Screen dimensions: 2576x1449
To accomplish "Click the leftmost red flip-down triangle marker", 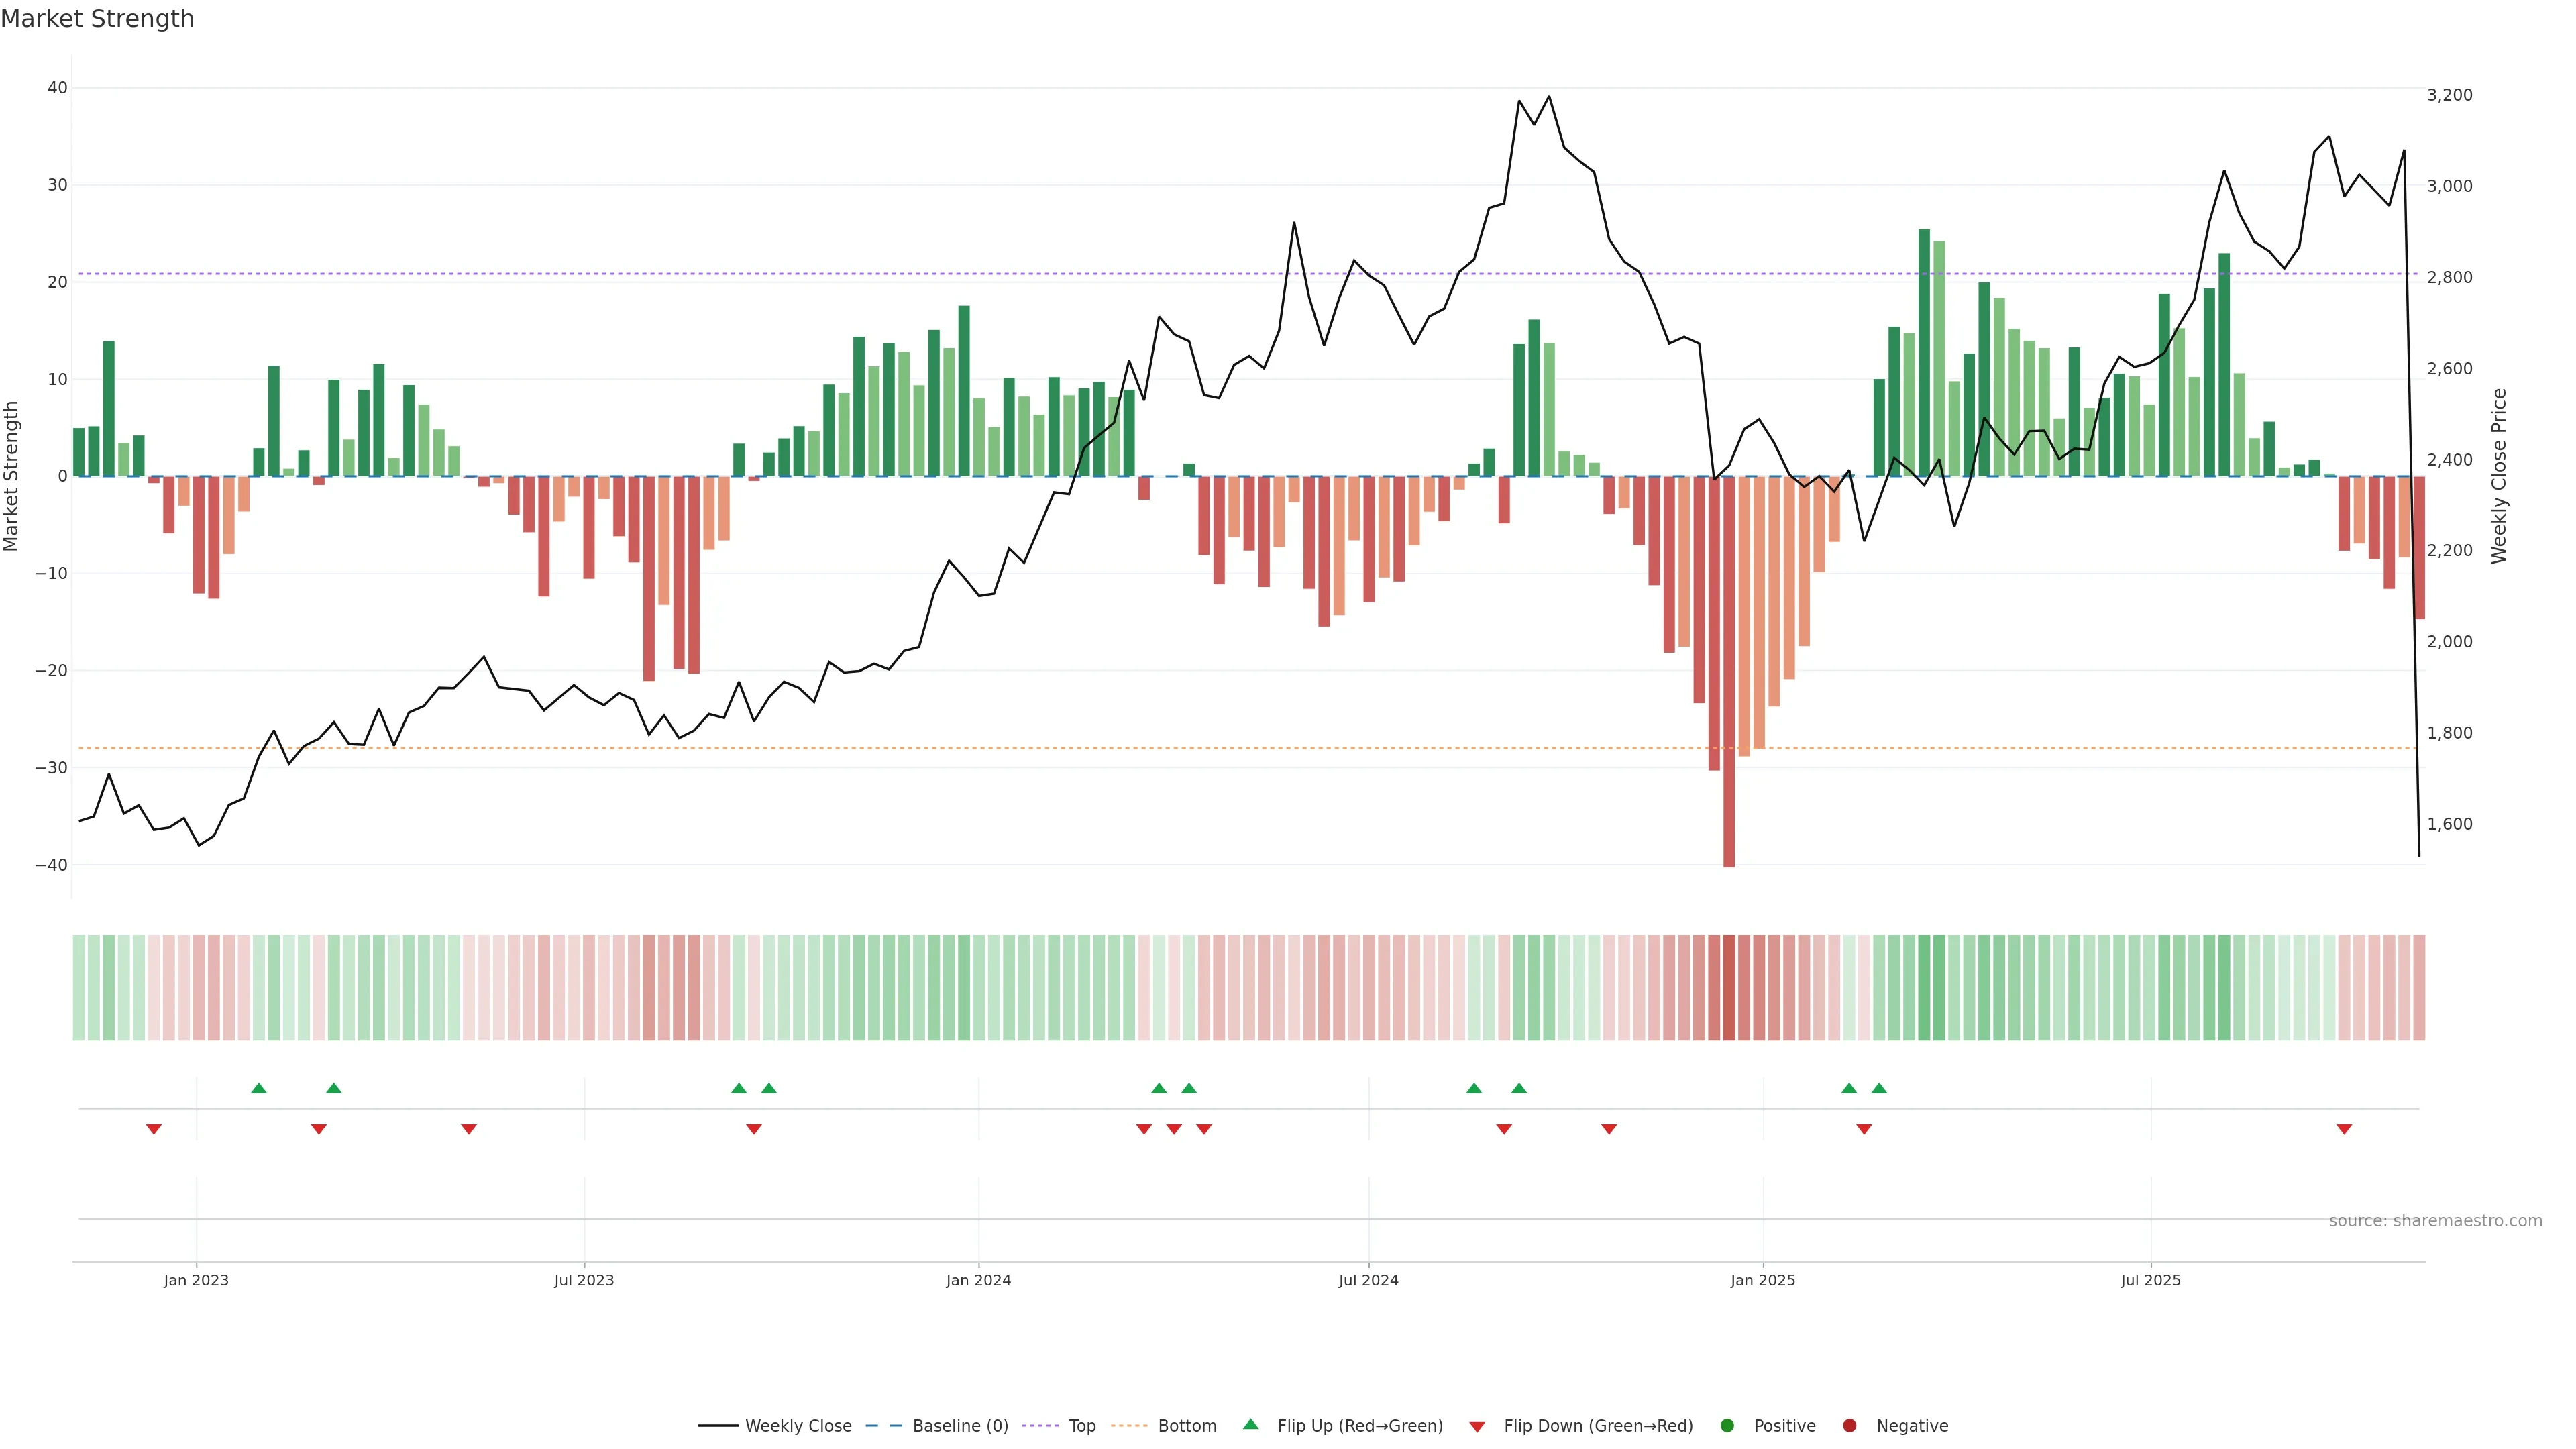I will pos(154,1129).
